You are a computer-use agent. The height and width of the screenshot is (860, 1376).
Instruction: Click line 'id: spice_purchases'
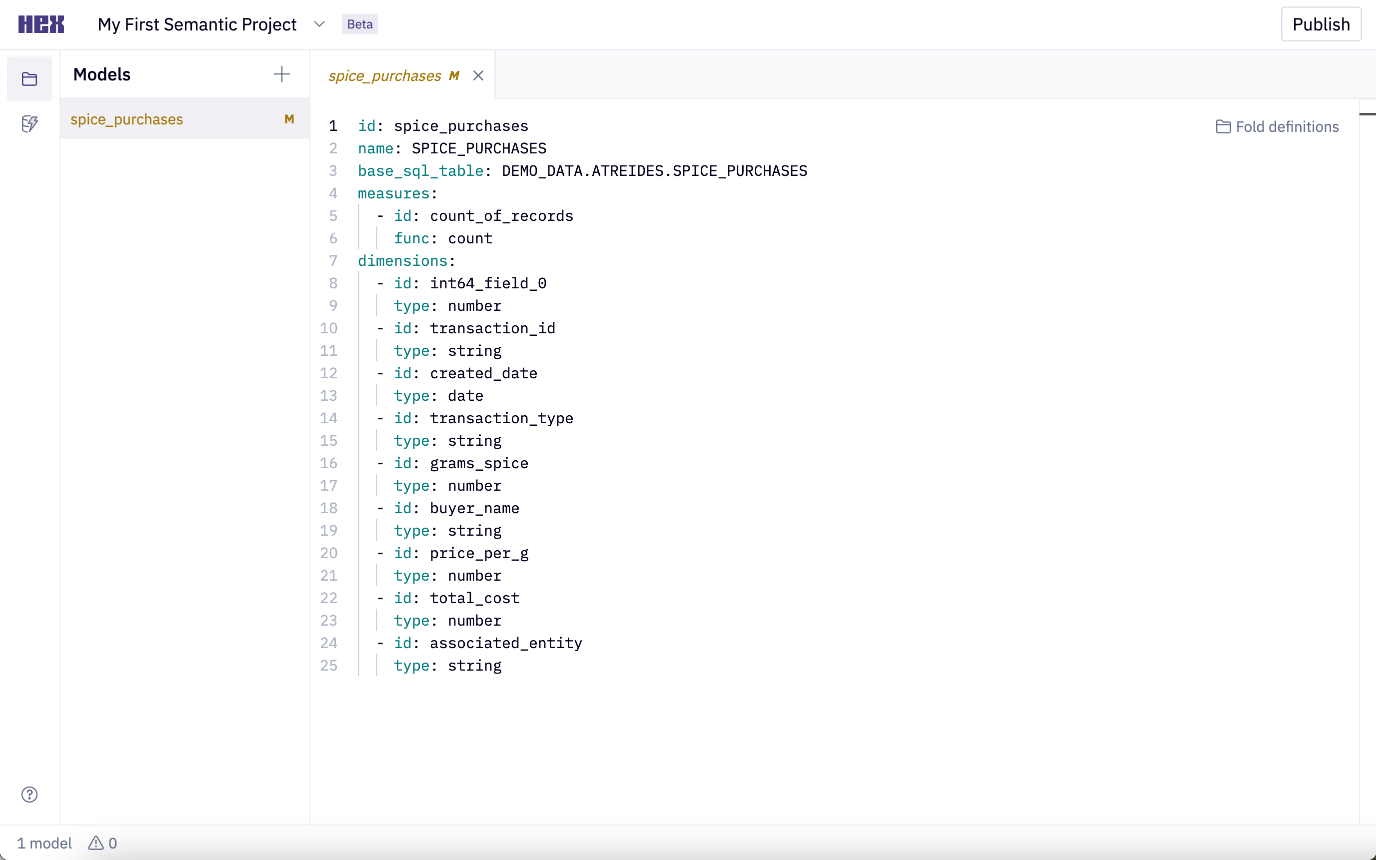(x=443, y=126)
